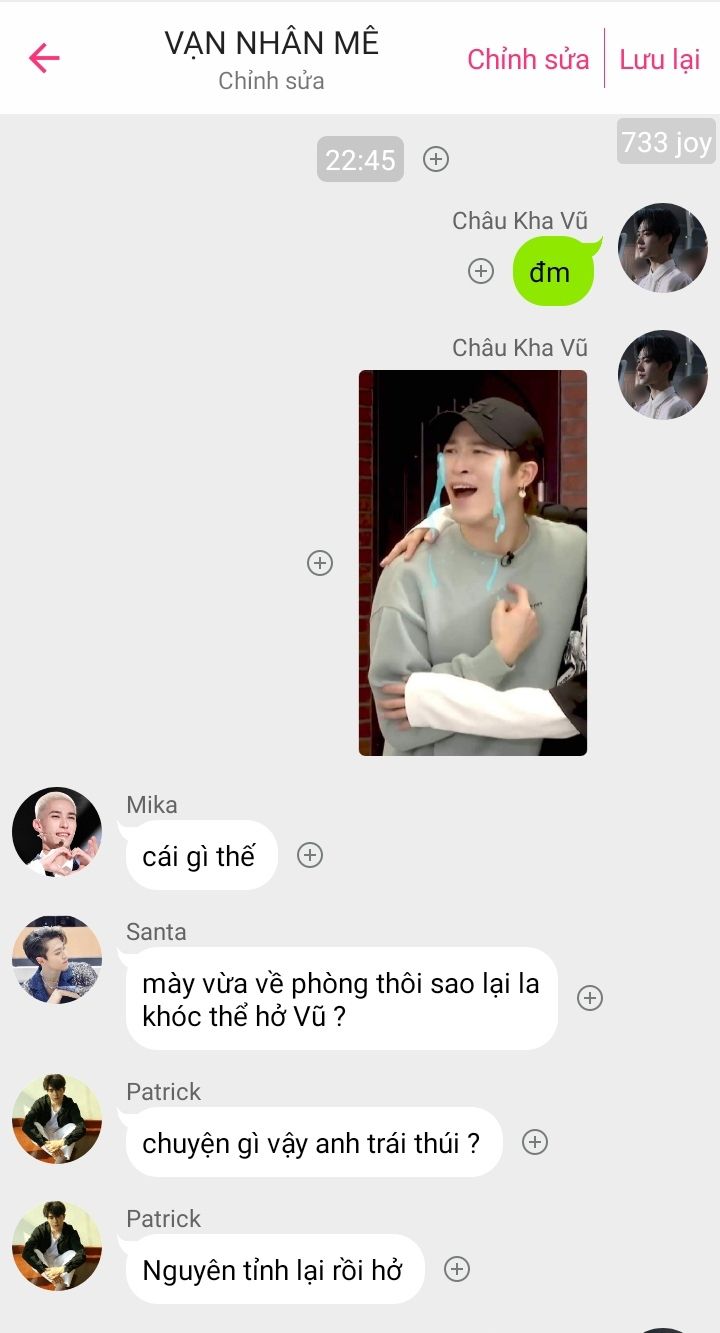Tap plus icon after "Nguyên tỉnh lại rồi hở"
The width and height of the screenshot is (720, 1333).
point(456,1269)
